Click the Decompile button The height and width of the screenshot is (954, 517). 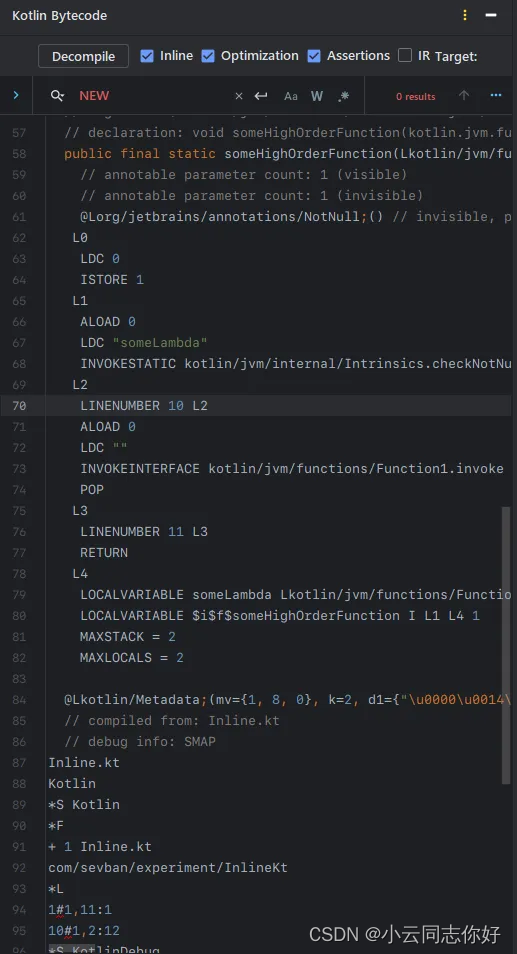(83, 56)
